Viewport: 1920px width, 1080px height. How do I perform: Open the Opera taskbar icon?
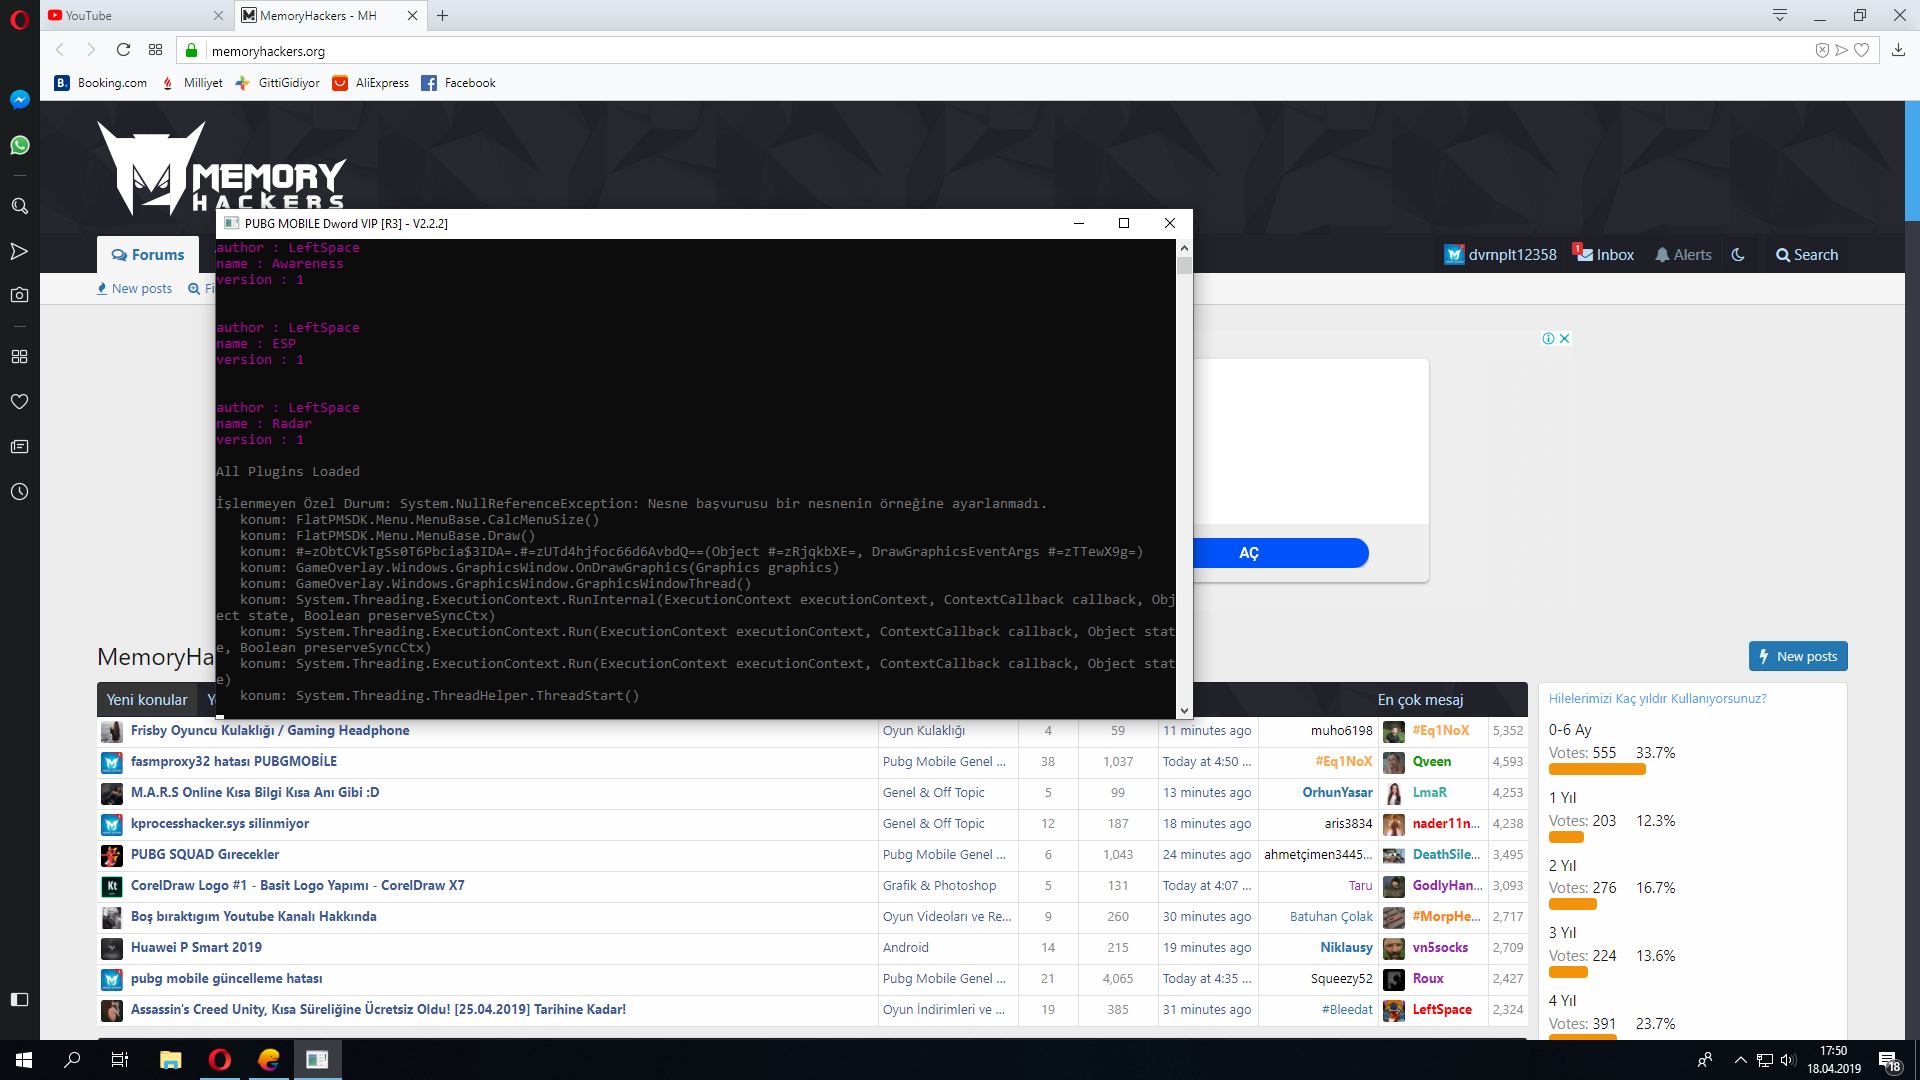tap(220, 1060)
